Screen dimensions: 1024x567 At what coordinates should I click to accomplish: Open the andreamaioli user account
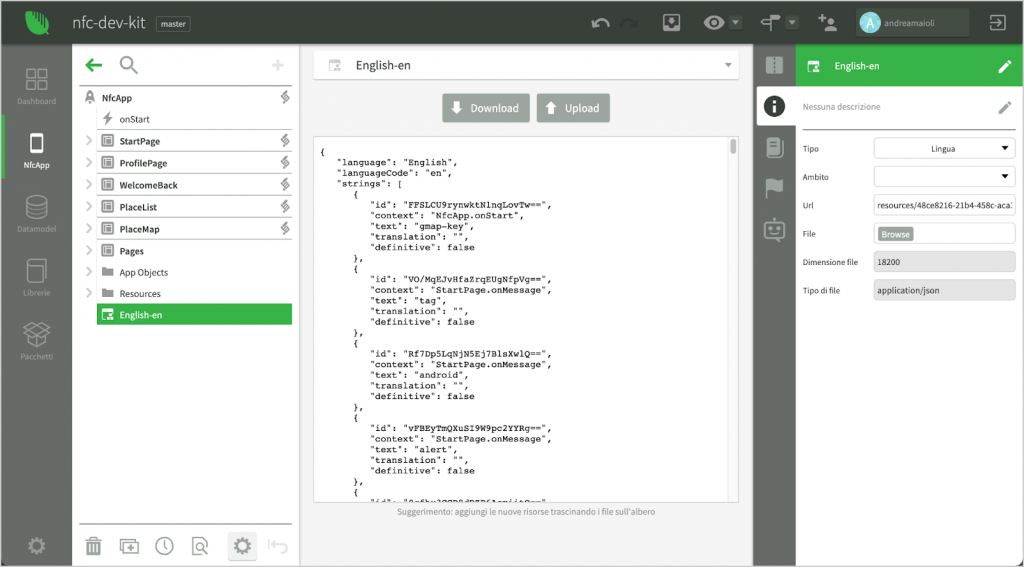pyautogui.click(x=912, y=23)
